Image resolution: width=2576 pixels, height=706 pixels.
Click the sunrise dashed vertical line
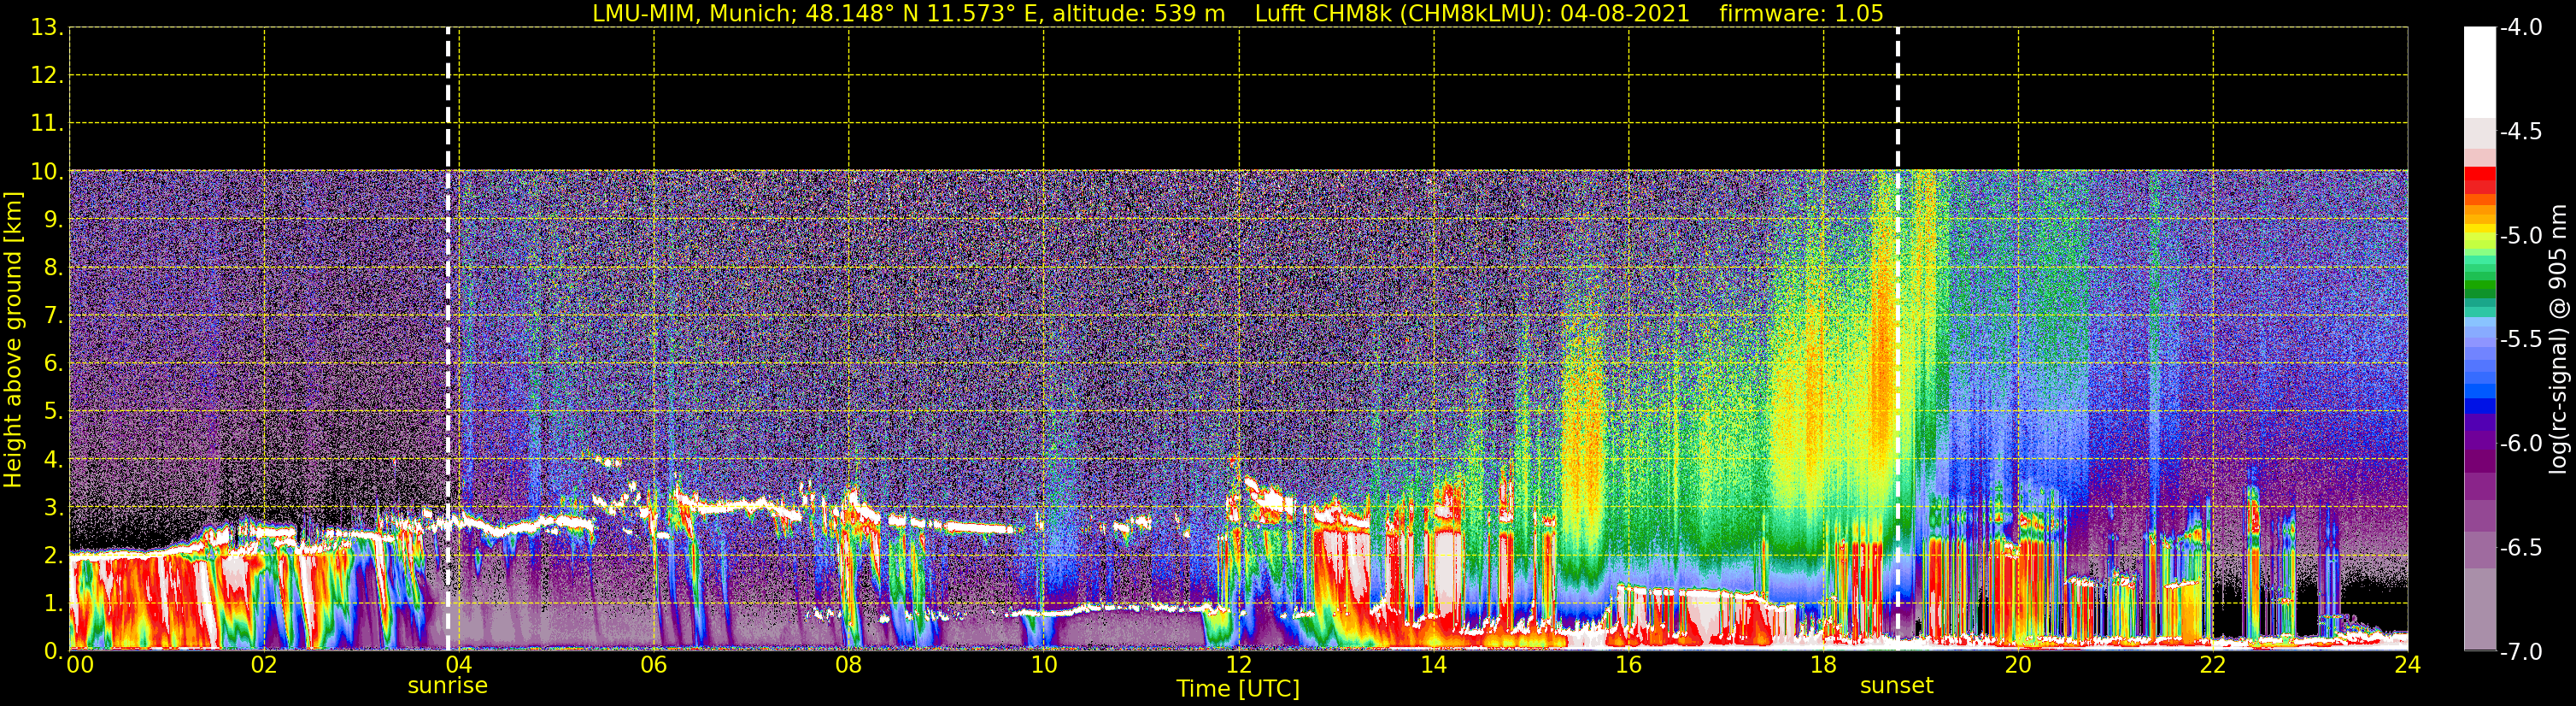click(x=448, y=300)
